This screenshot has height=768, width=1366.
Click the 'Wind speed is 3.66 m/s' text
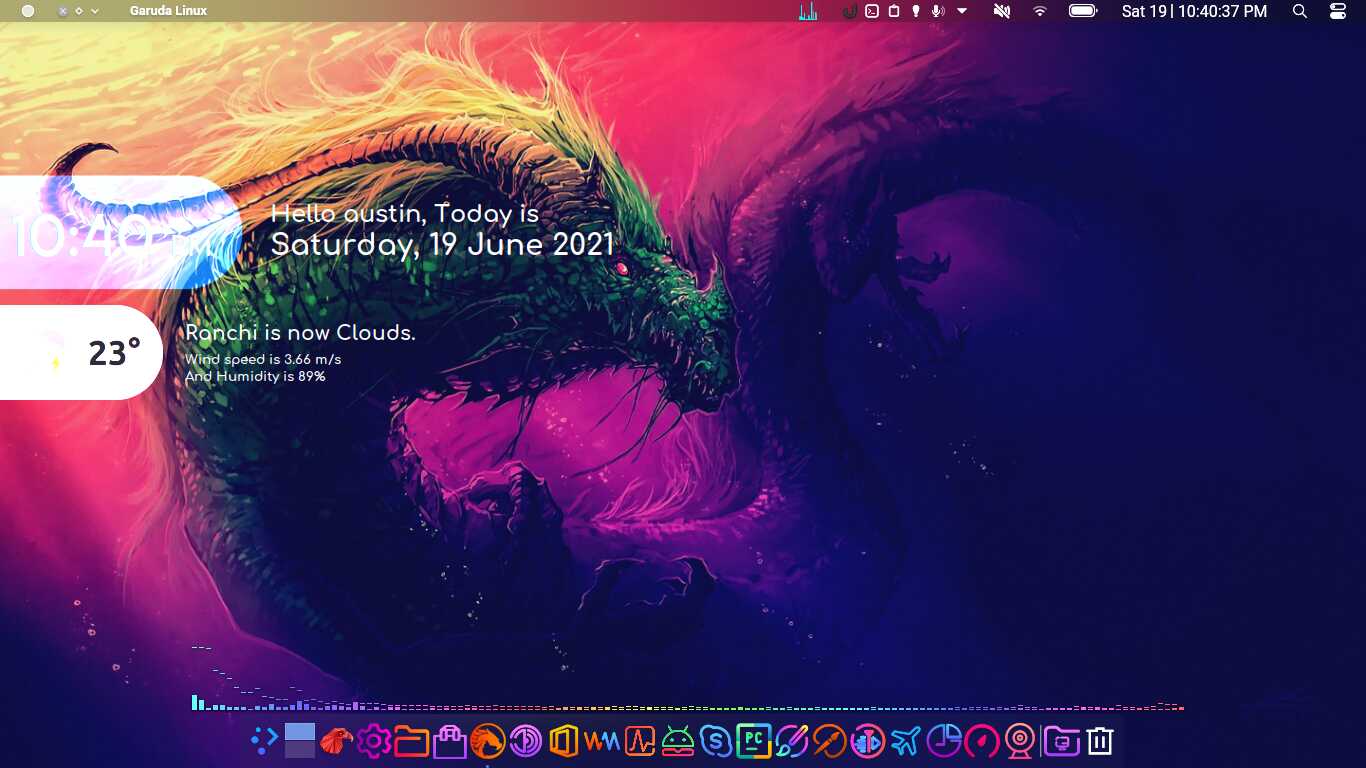pos(264,359)
